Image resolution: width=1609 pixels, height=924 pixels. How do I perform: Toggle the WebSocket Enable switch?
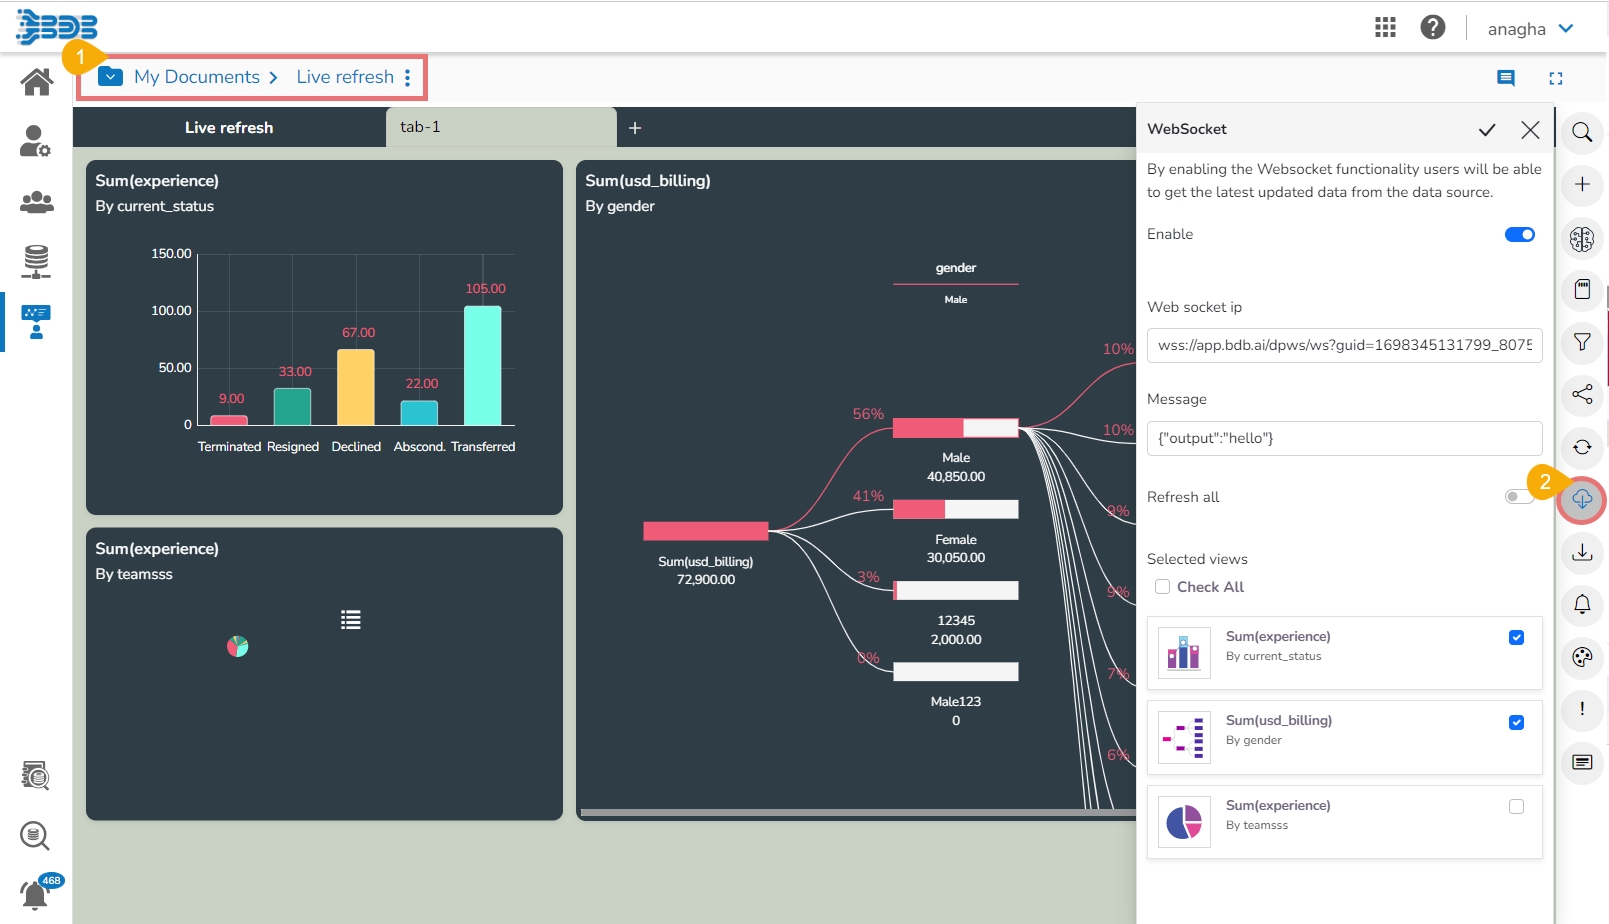pos(1520,234)
